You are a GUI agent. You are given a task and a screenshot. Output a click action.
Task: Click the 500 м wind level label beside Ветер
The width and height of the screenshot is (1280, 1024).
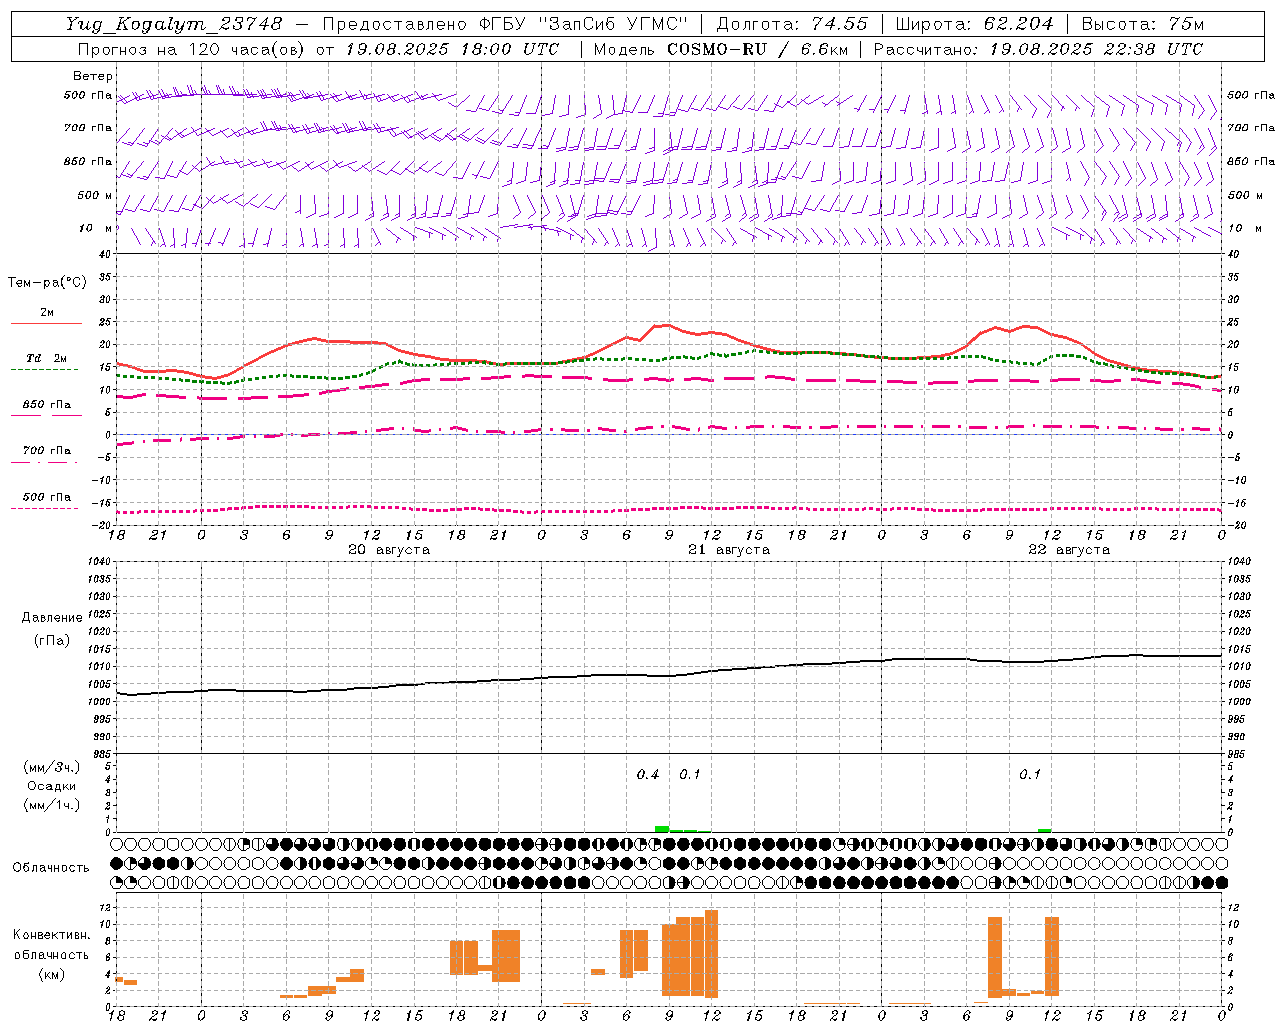pos(95,195)
